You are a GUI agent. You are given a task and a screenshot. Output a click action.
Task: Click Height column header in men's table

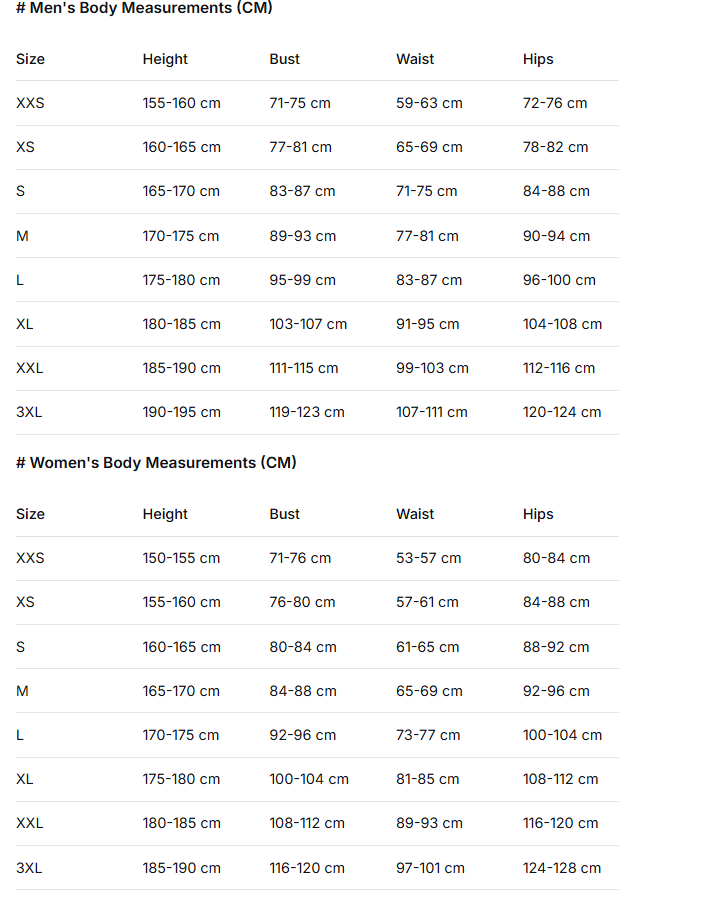point(165,59)
